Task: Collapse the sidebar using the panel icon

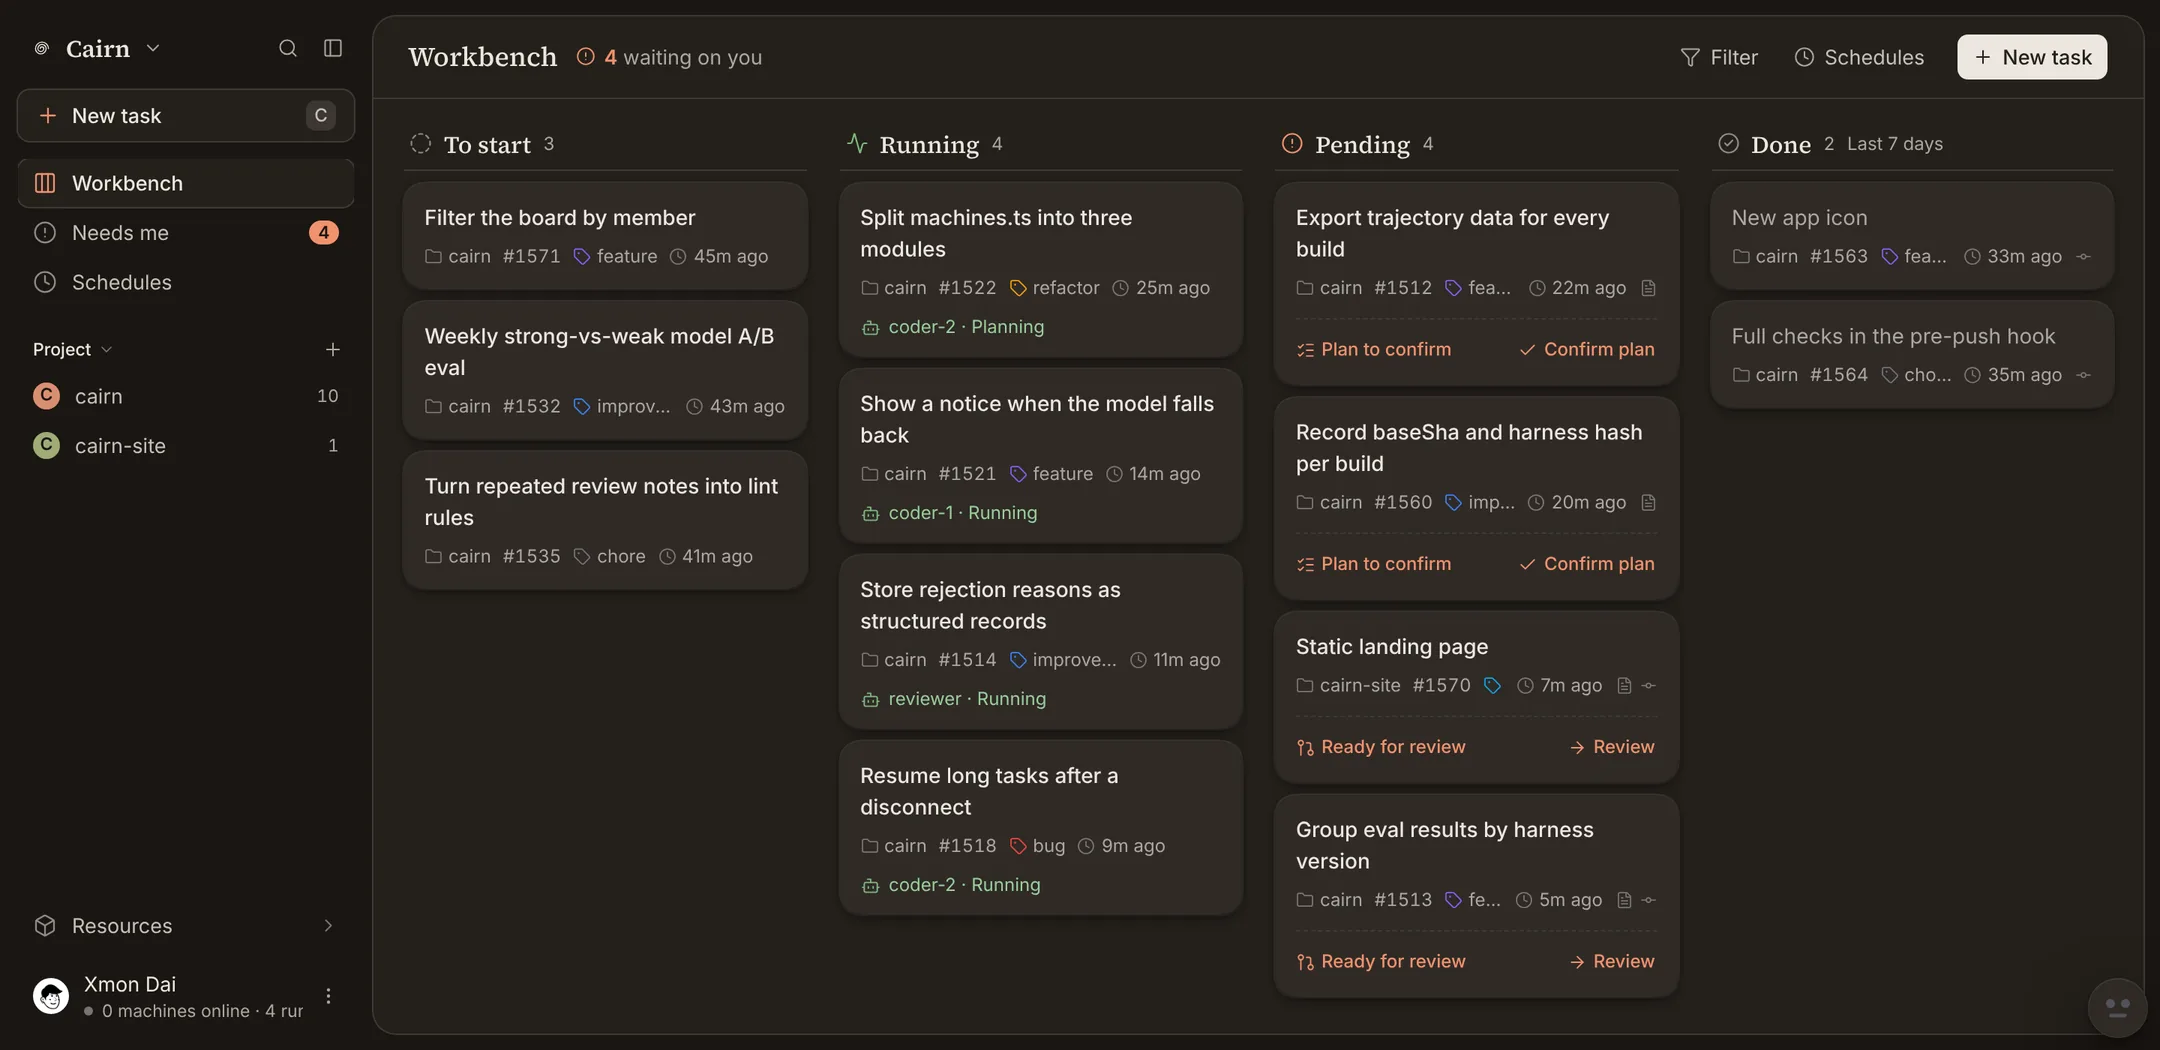Action: [x=333, y=48]
